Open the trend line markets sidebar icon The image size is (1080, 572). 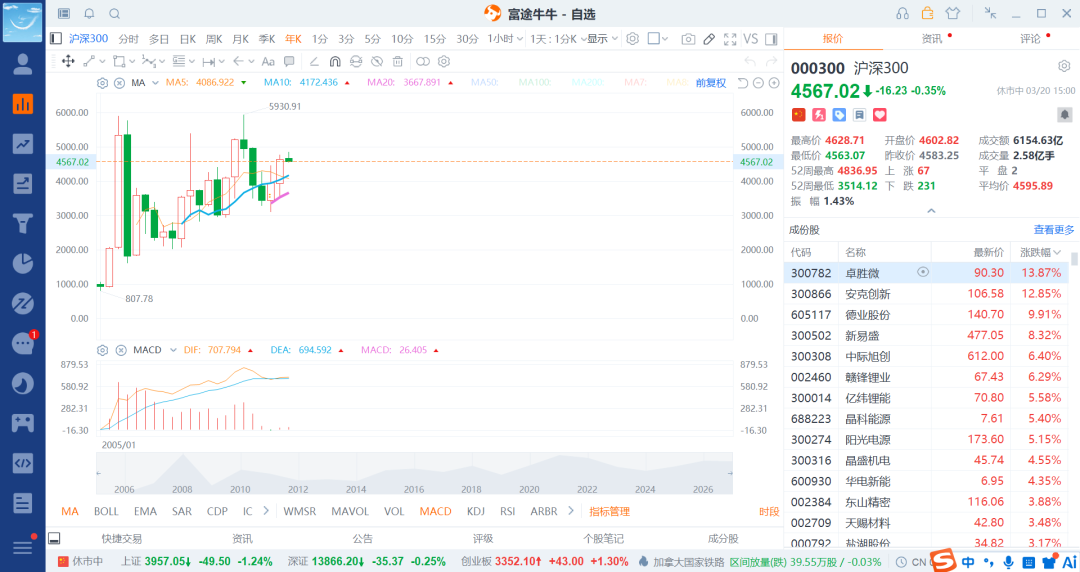point(23,143)
